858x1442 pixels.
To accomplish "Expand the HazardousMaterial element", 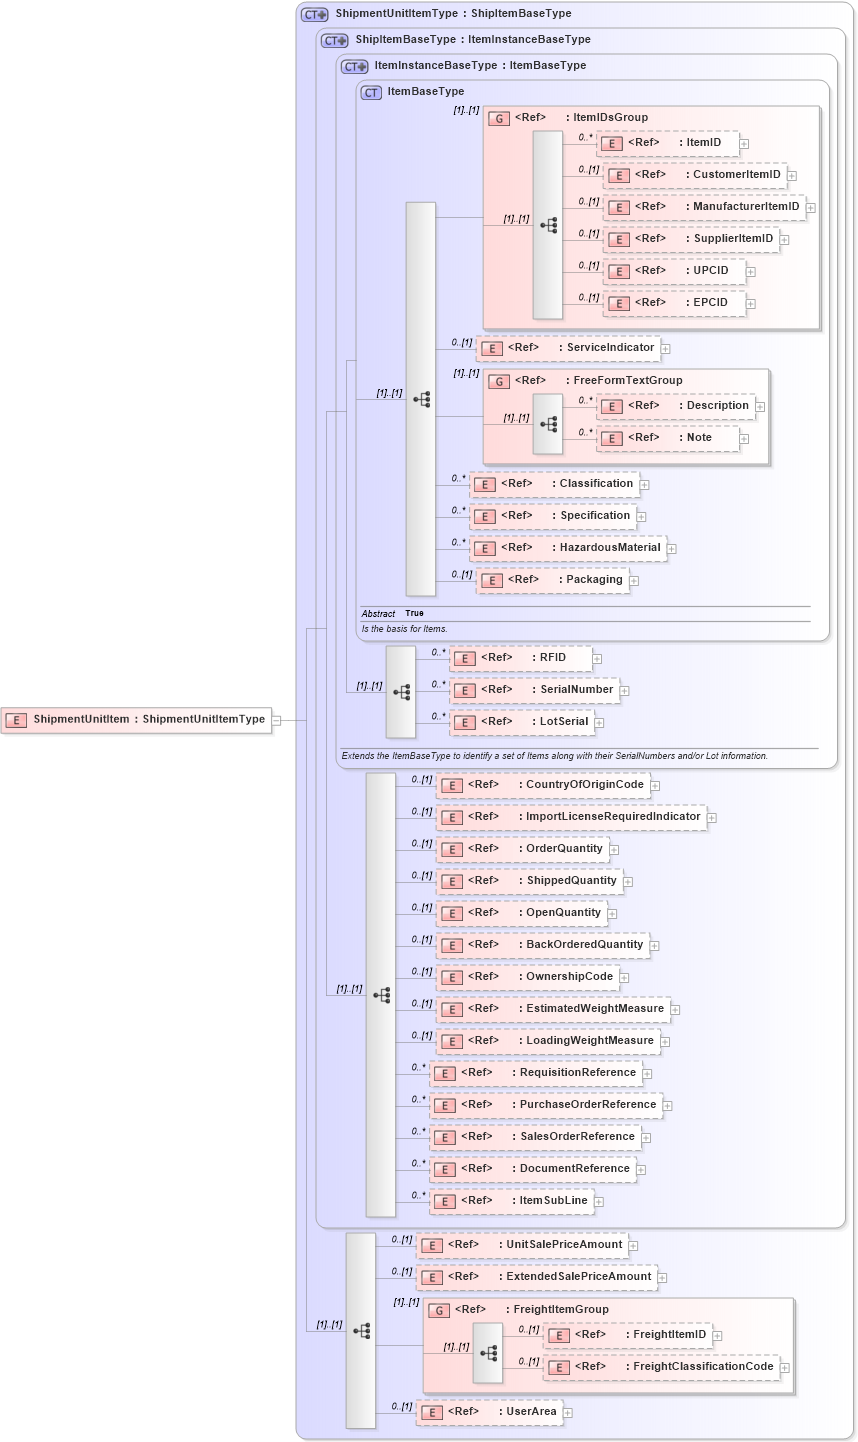I will point(671,548).
